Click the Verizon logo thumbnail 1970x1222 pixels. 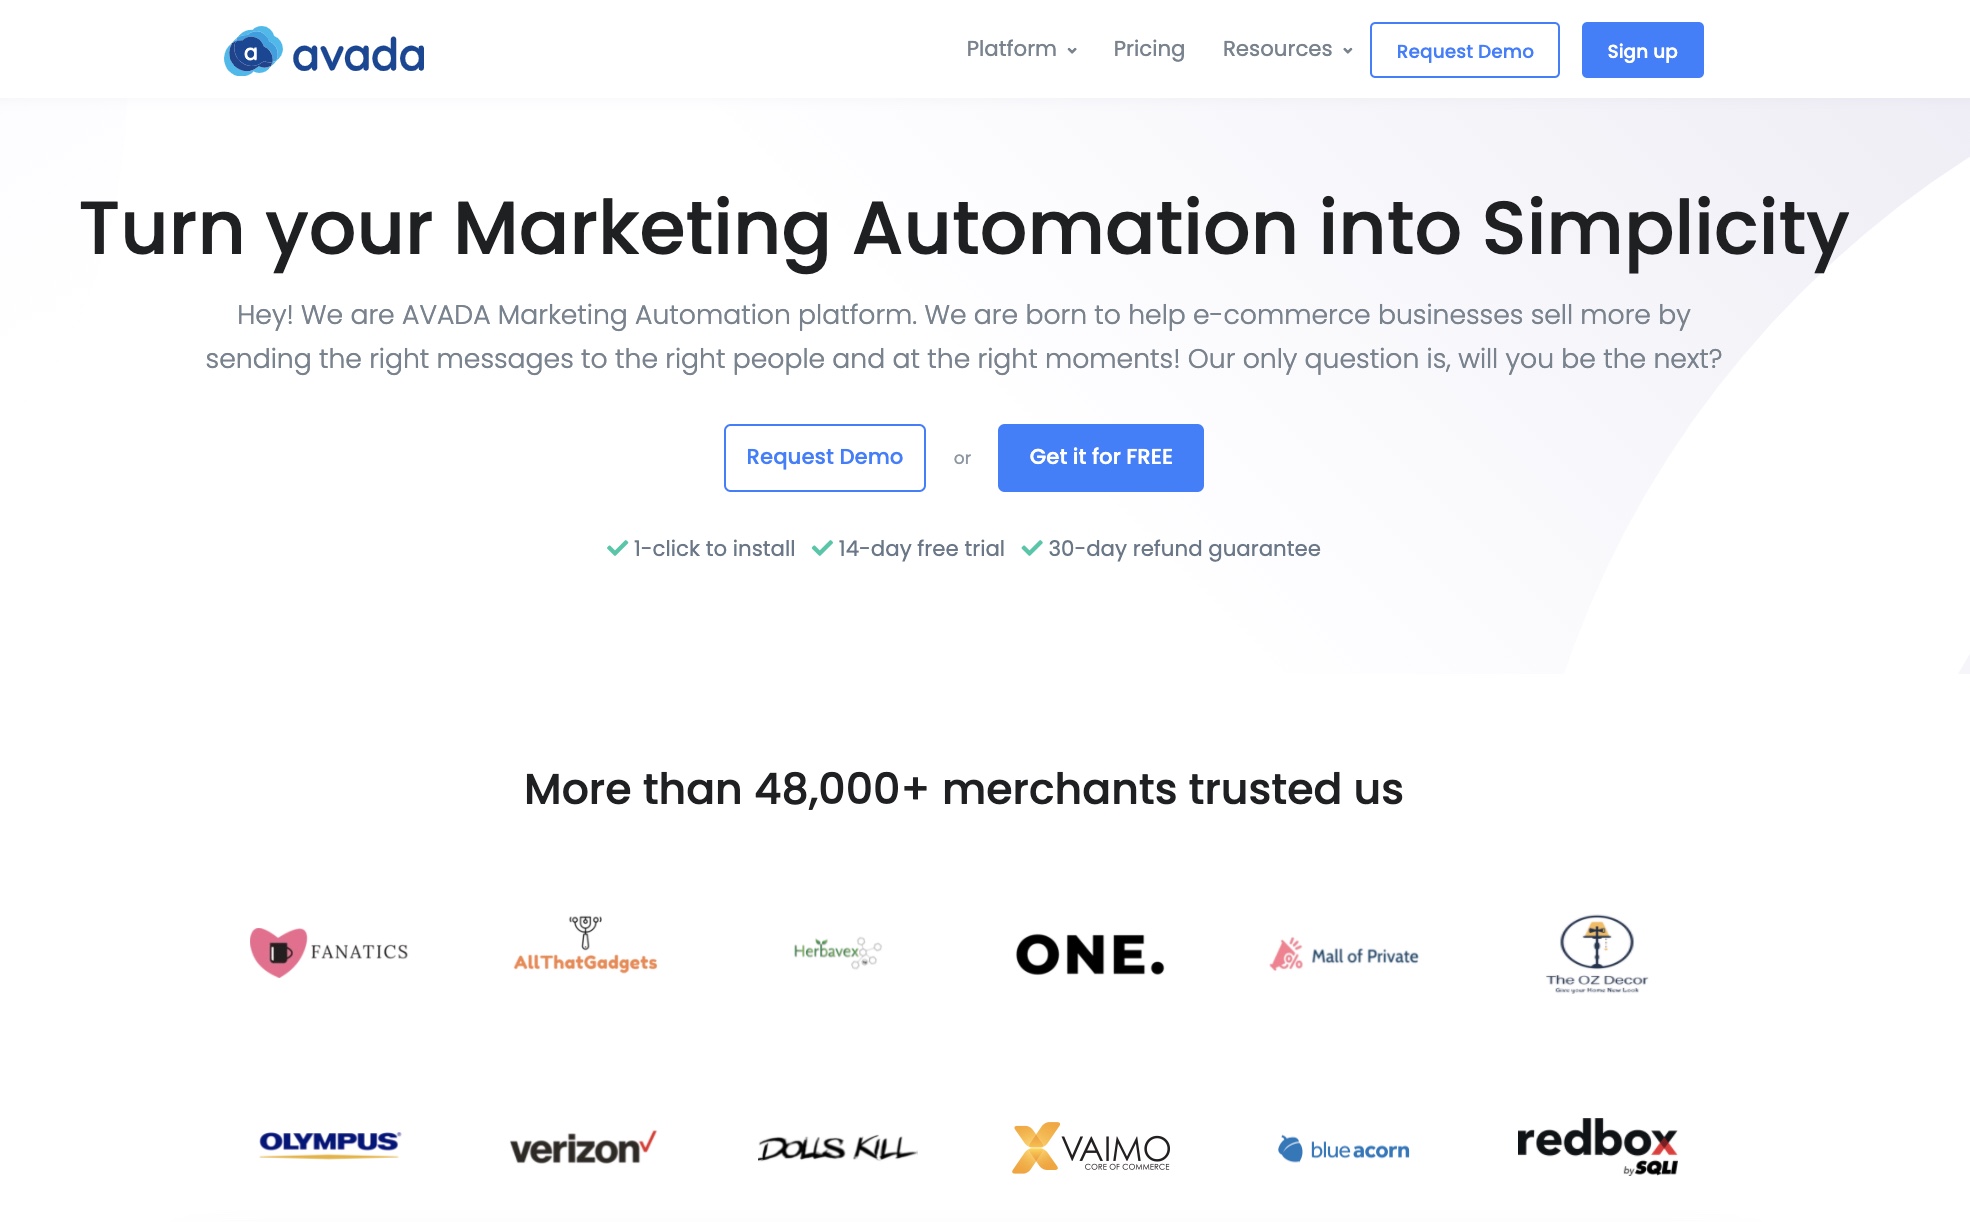click(x=583, y=1145)
